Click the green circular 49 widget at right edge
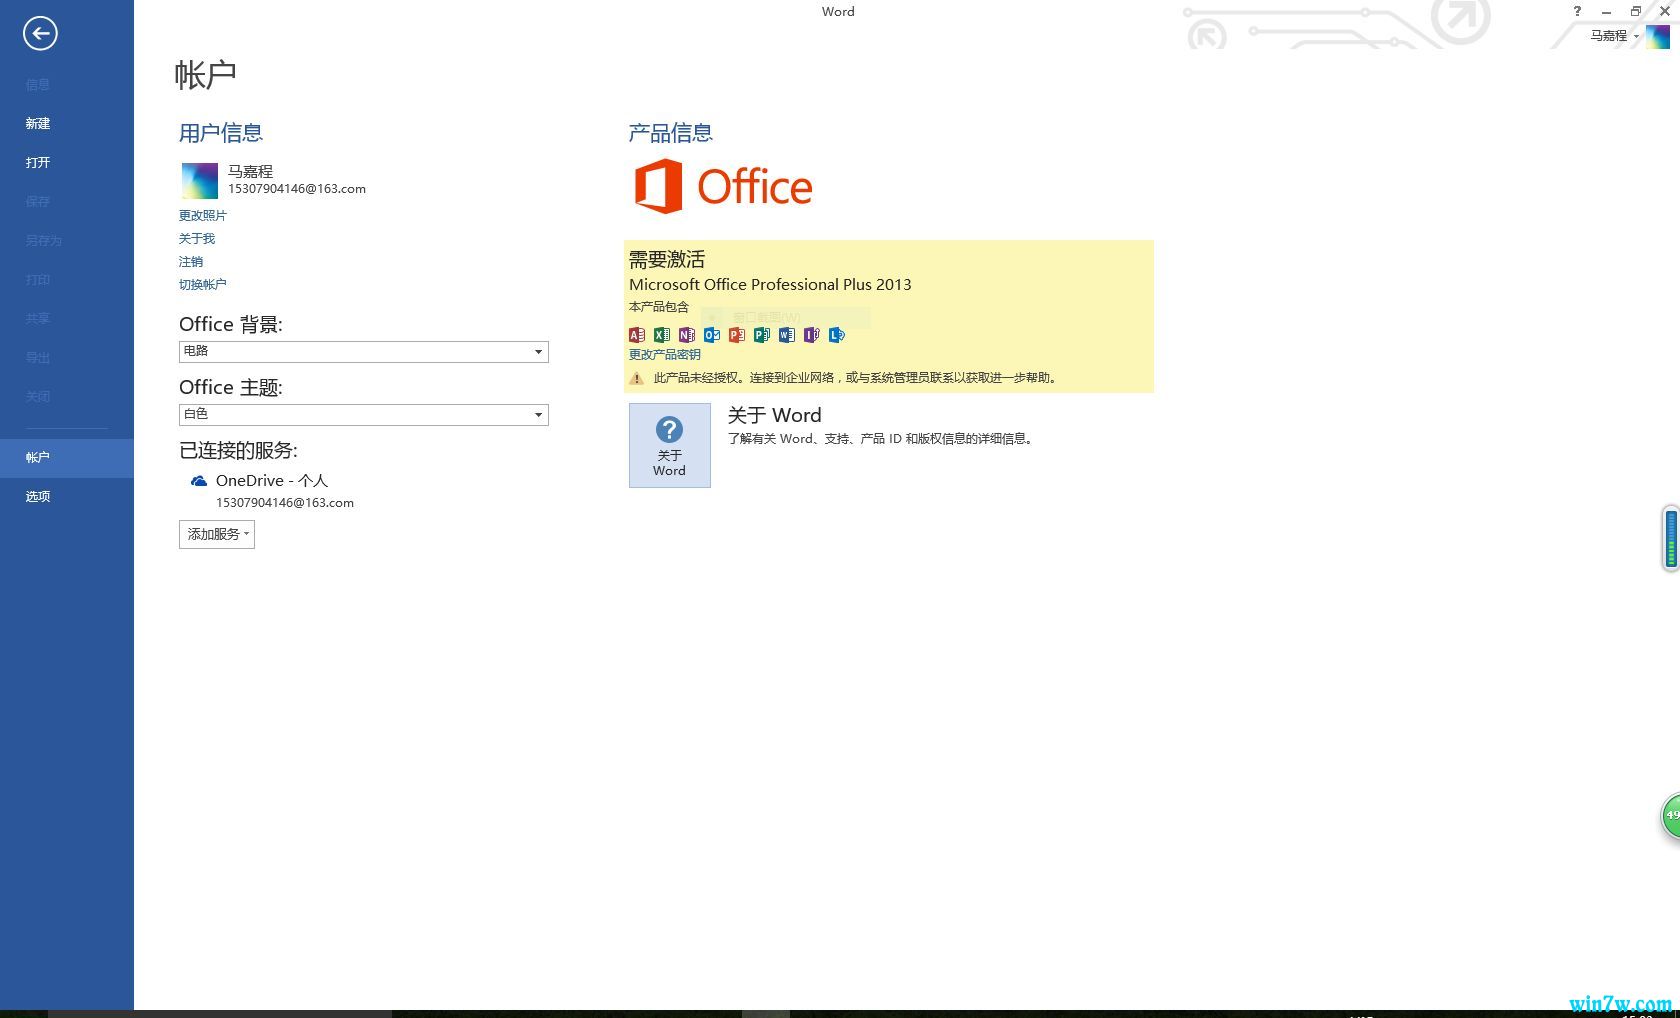The image size is (1680, 1018). pyautogui.click(x=1670, y=816)
